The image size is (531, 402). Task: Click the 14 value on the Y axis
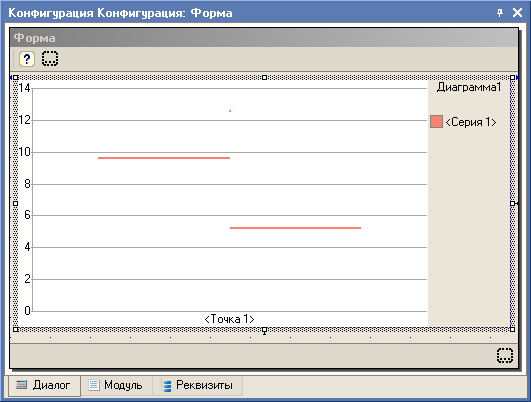coord(24,88)
